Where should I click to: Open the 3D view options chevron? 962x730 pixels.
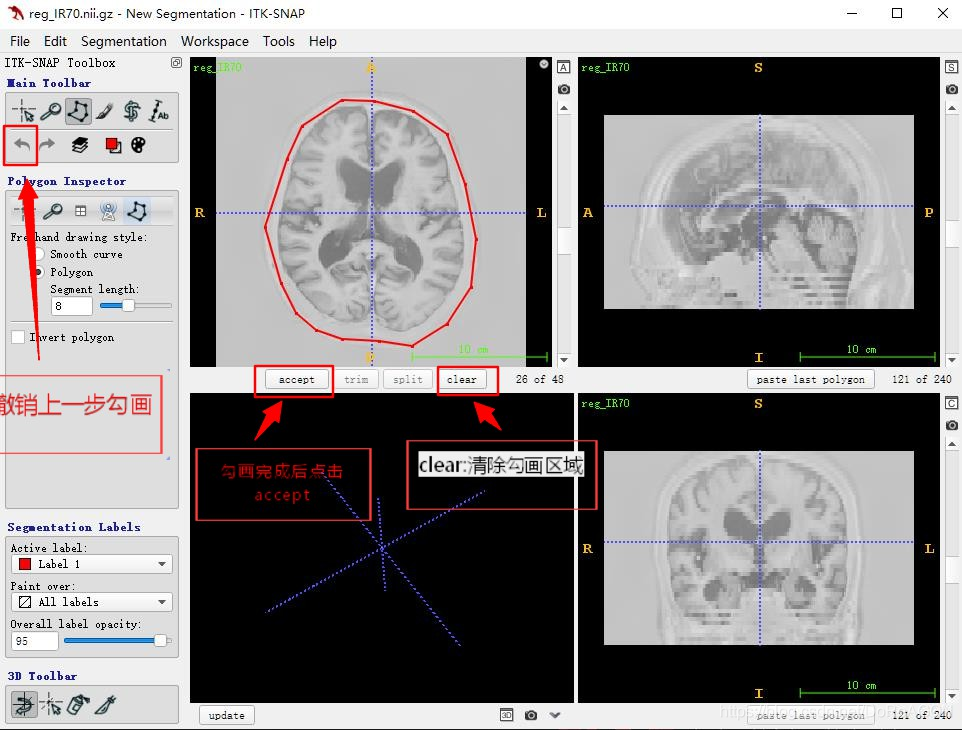click(555, 715)
